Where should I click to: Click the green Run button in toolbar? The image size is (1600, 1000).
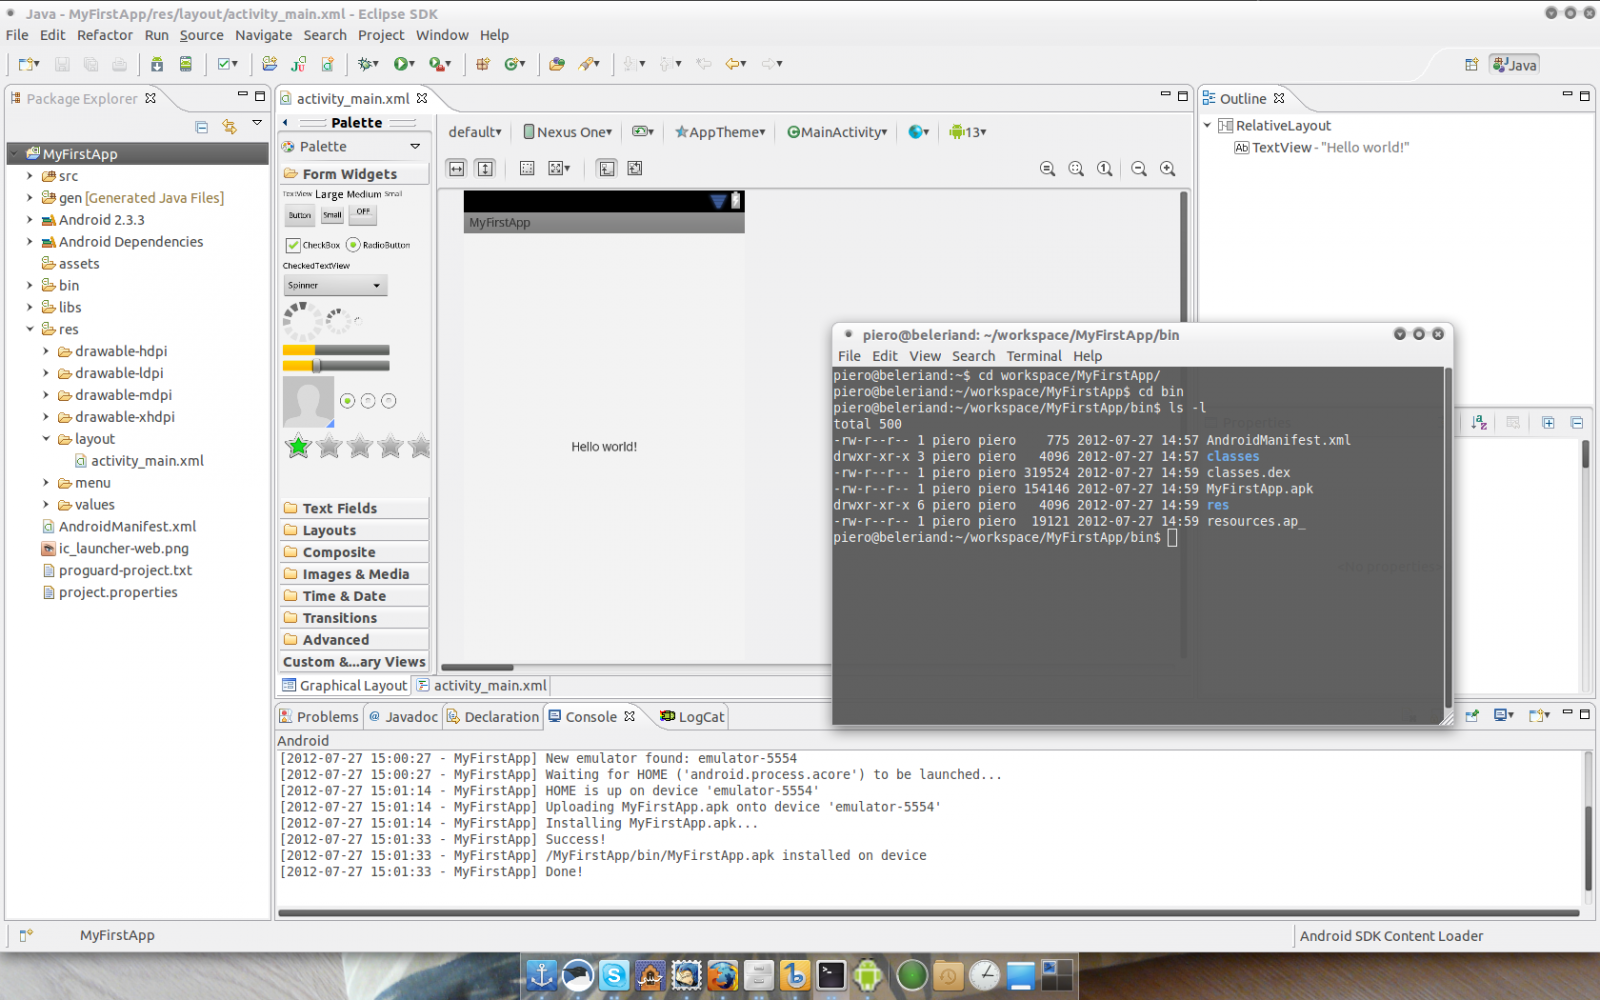[x=401, y=64]
